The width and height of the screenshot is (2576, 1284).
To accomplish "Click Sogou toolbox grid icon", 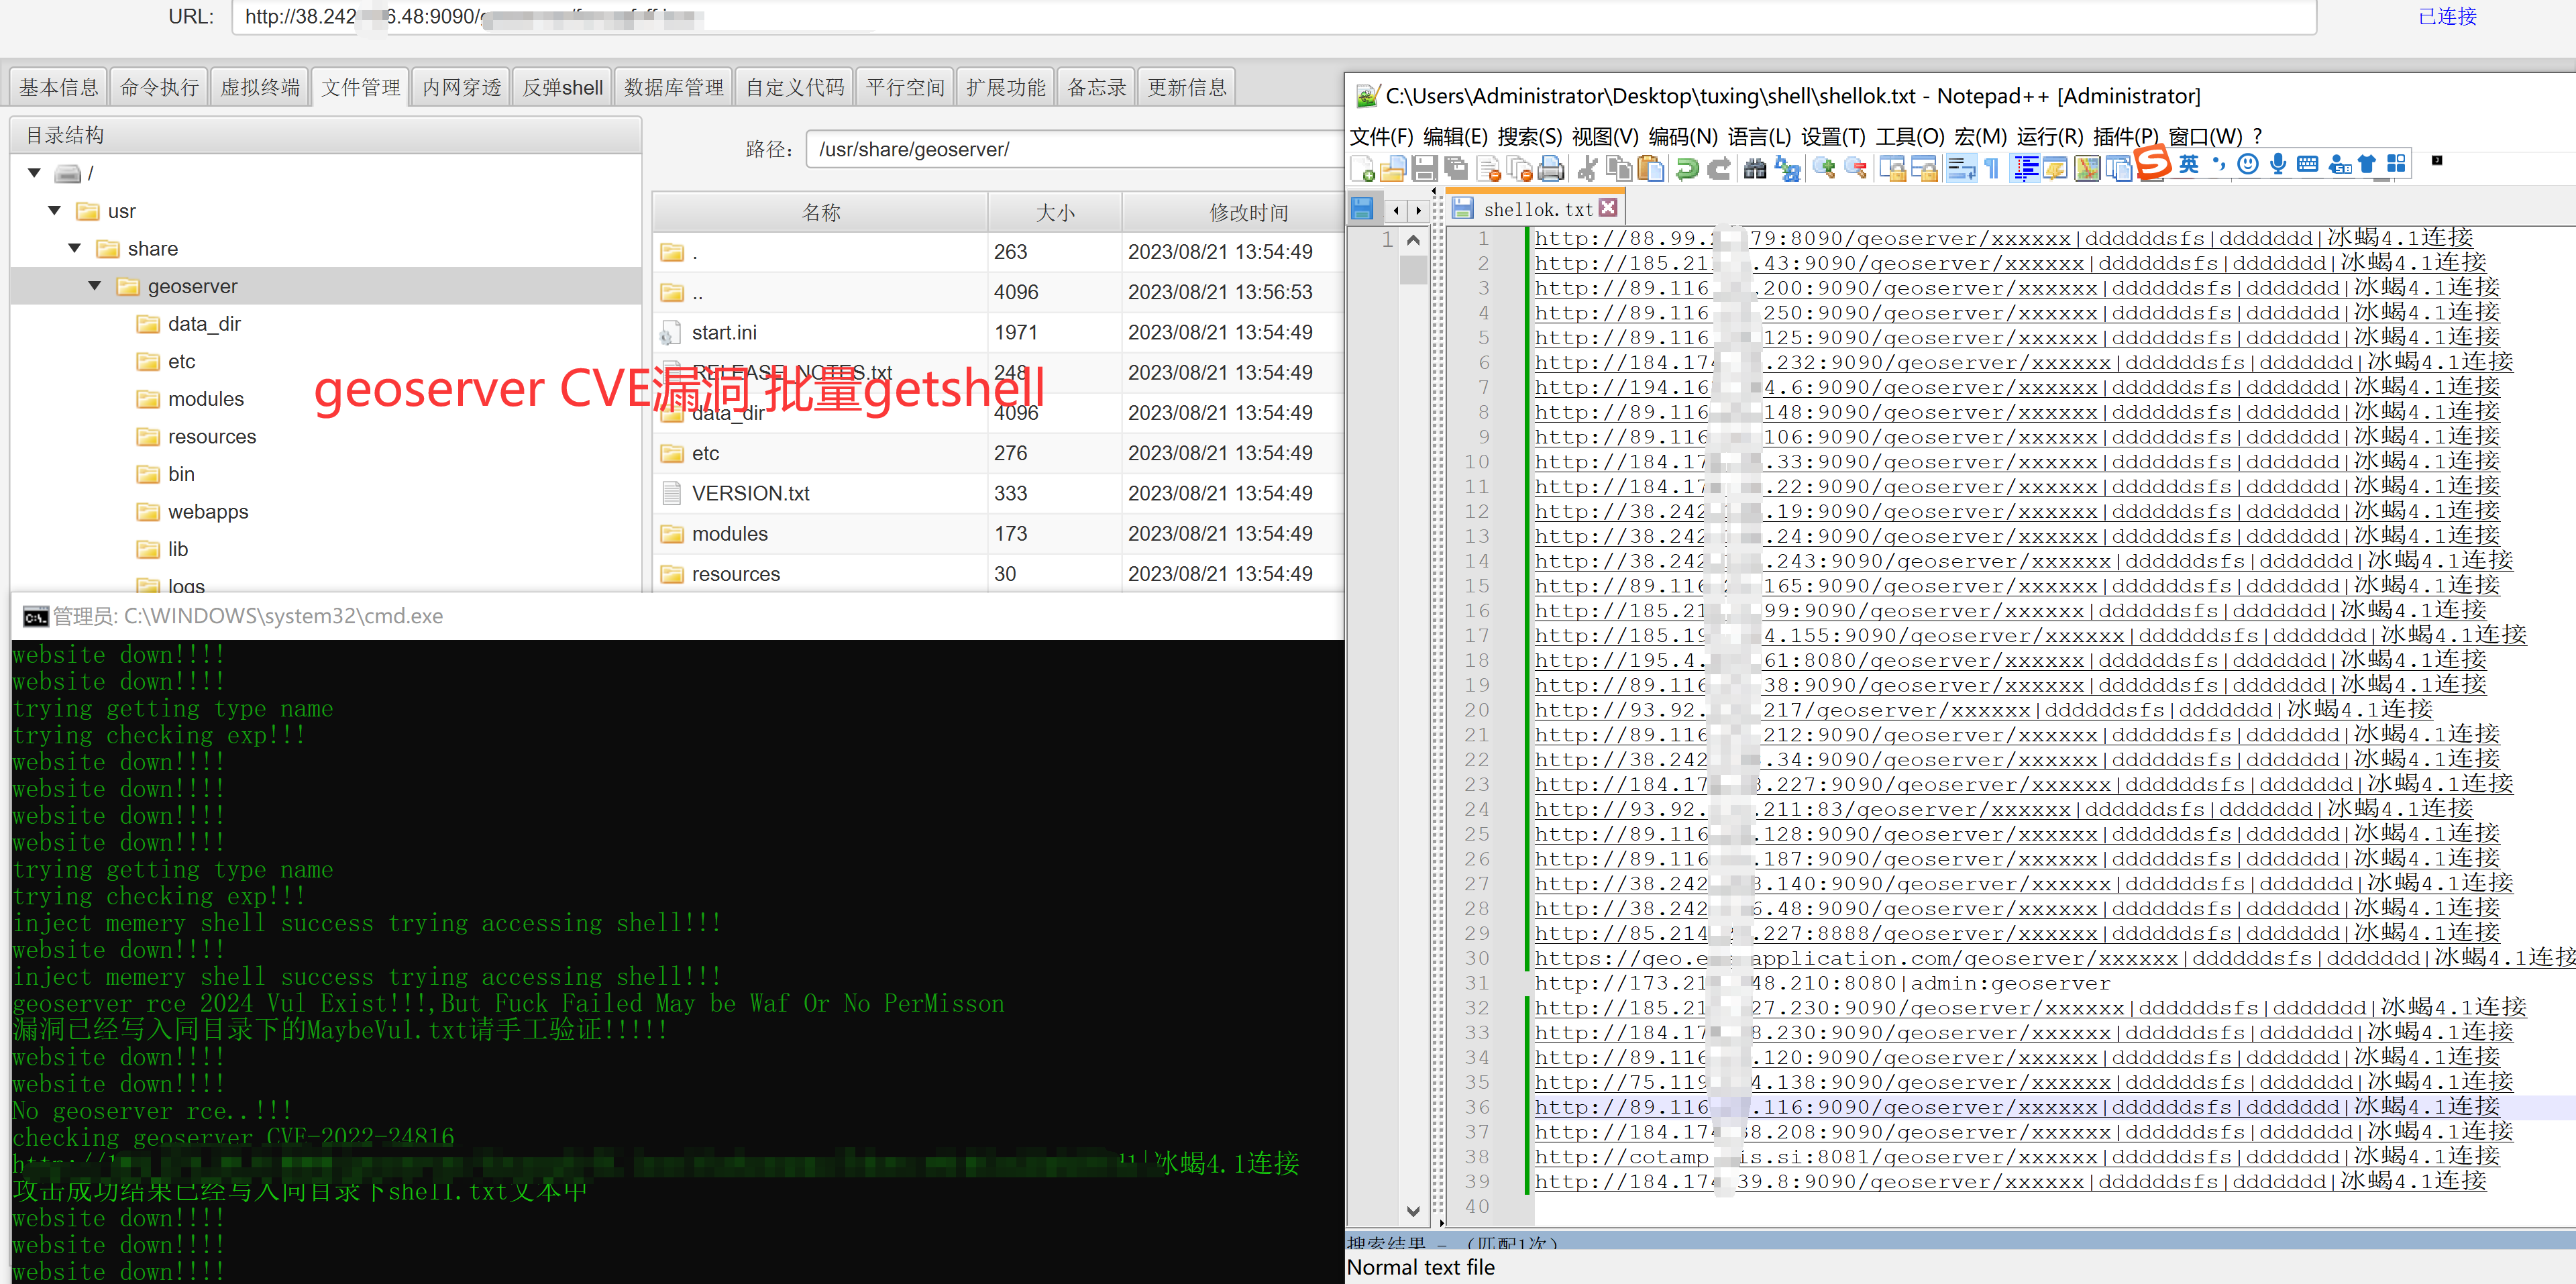I will point(2396,164).
